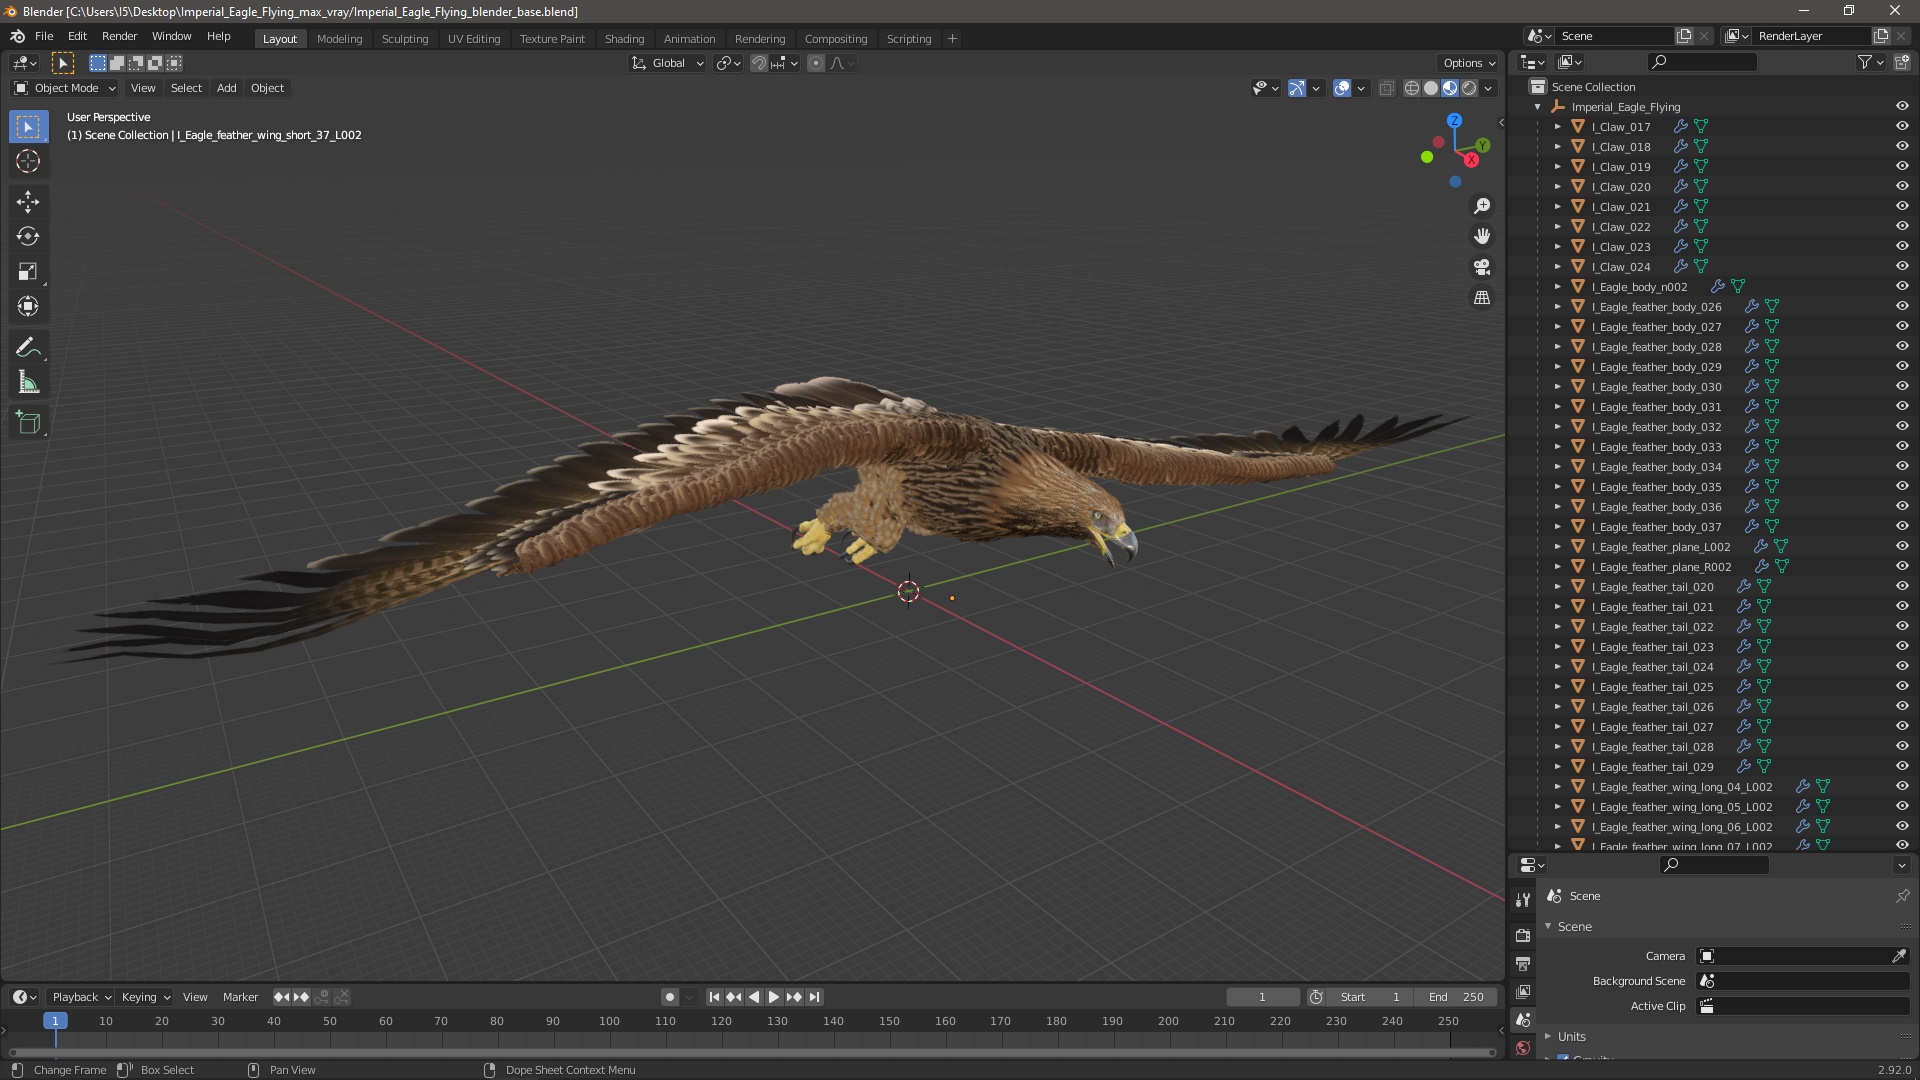This screenshot has width=1920, height=1080.
Task: Click the Blender logo menu icon
Action: [17, 36]
